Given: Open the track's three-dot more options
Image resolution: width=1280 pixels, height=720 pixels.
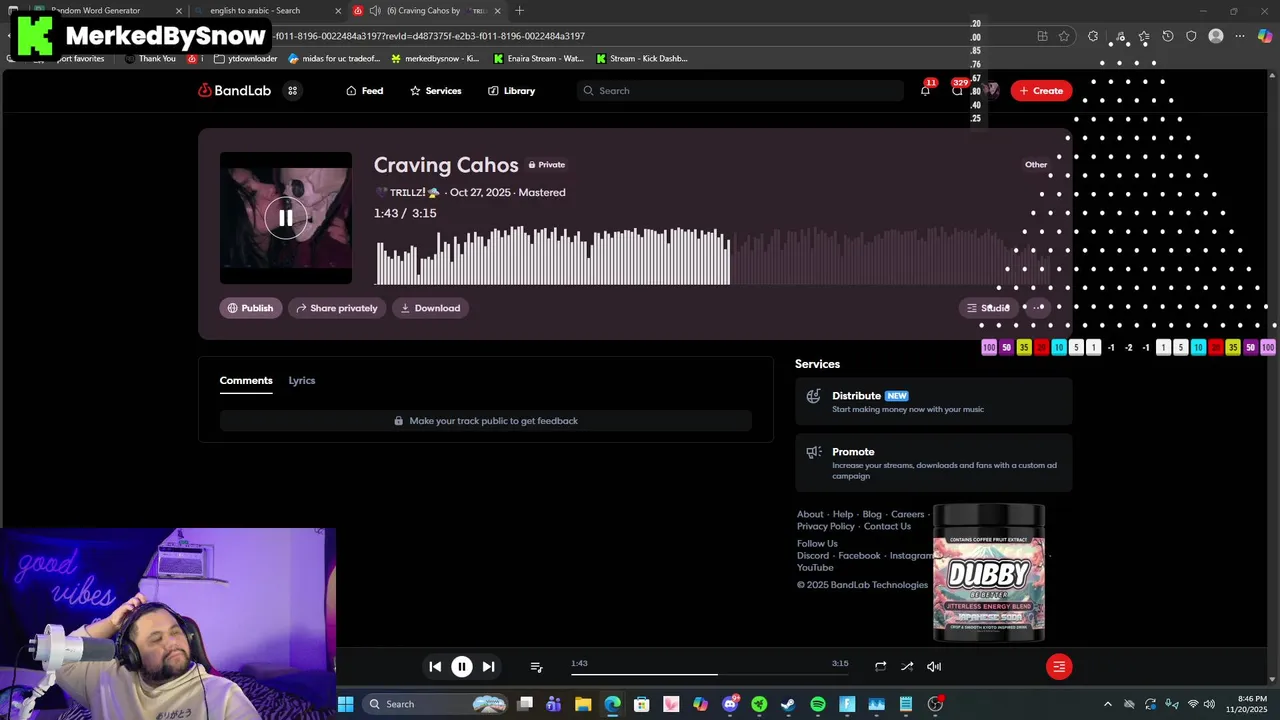Looking at the screenshot, I should 1038,308.
